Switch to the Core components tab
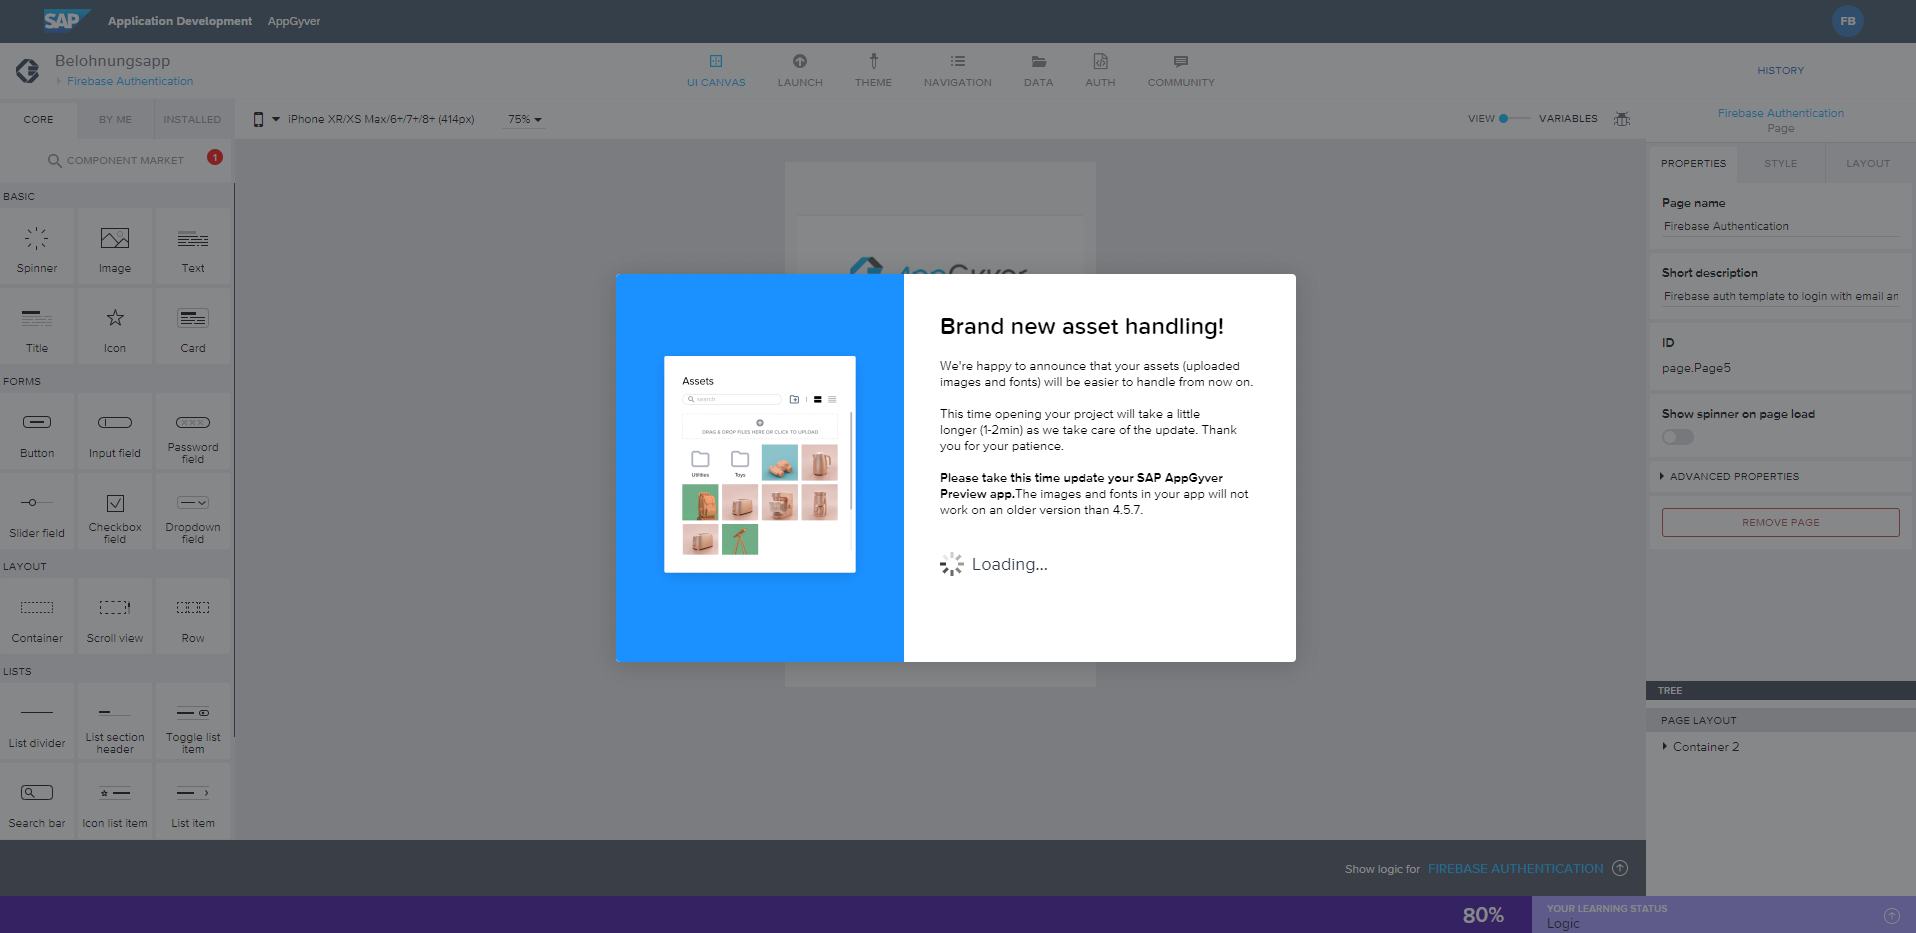Viewport: 1916px width, 933px height. coord(39,119)
